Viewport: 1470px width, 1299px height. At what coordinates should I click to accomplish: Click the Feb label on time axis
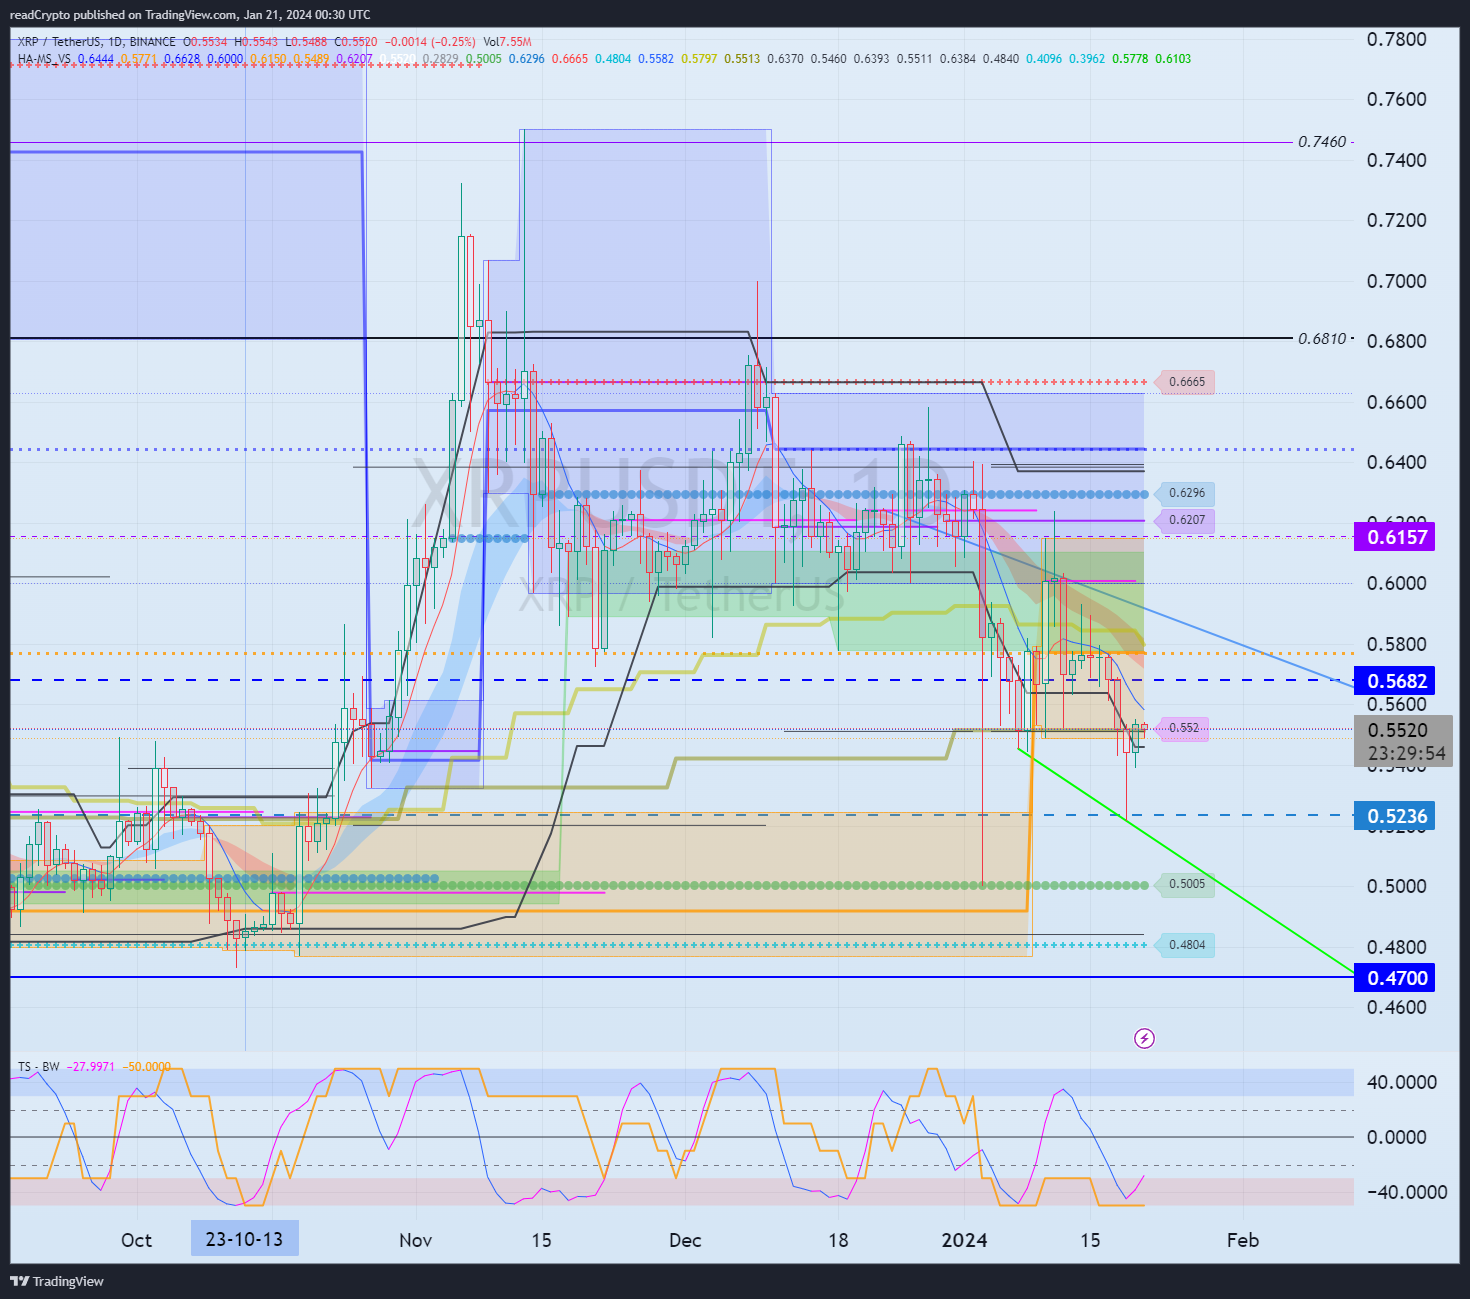[1243, 1240]
